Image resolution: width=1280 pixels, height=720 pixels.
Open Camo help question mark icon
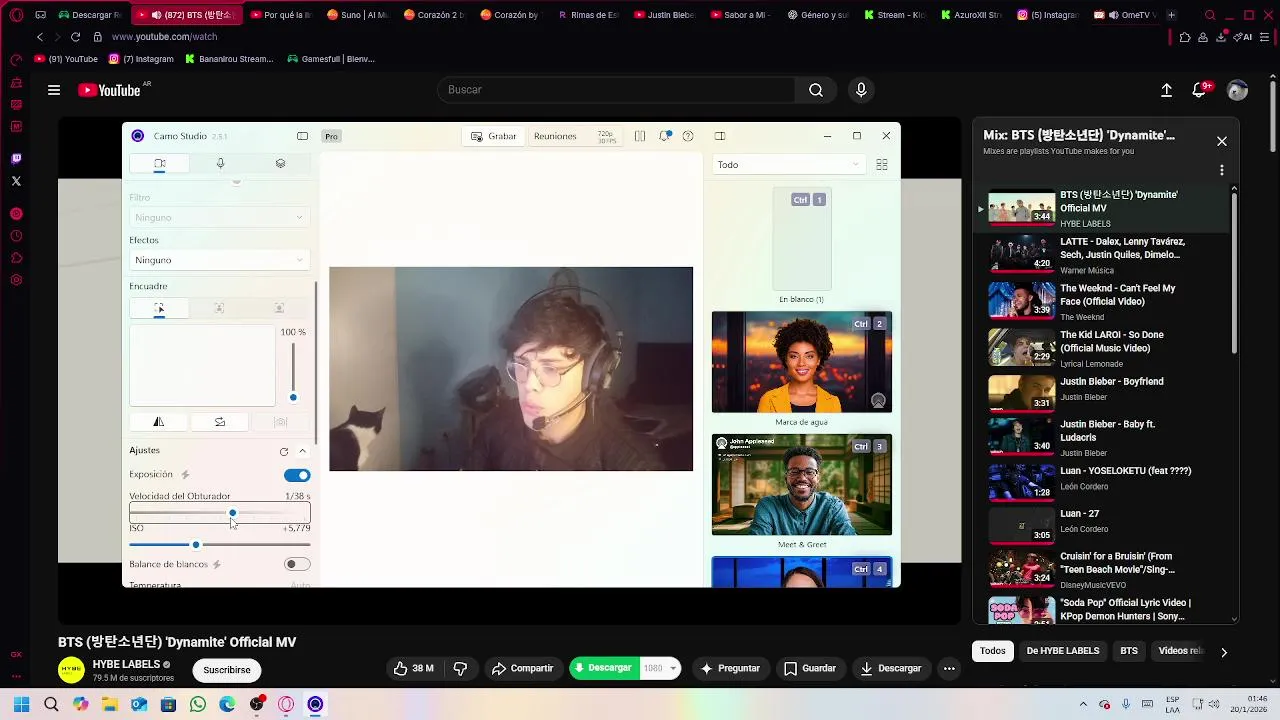(688, 136)
